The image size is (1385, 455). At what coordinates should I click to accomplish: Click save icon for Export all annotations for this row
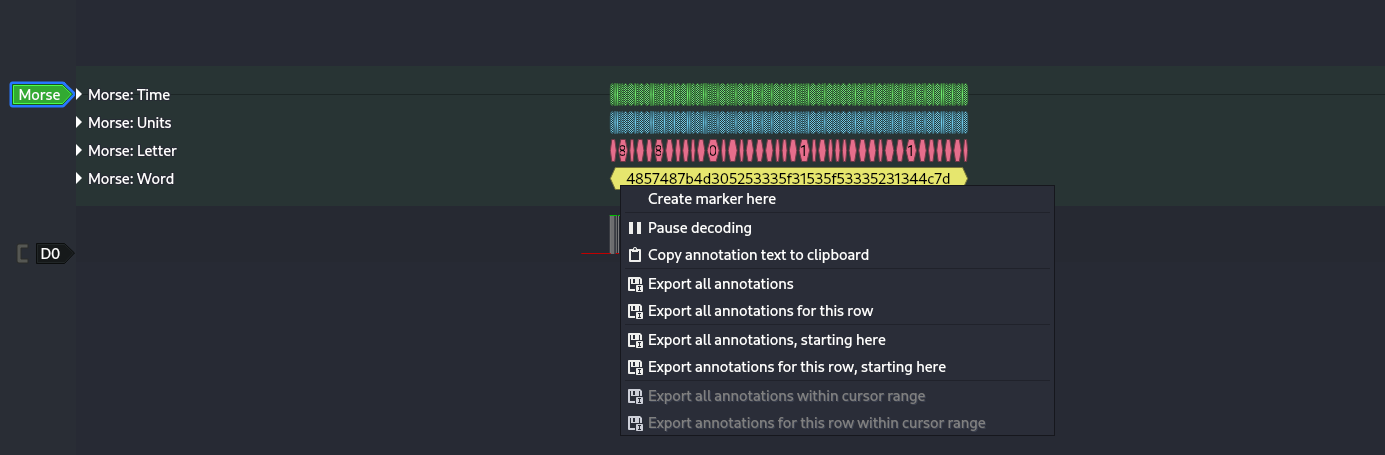pyautogui.click(x=634, y=311)
